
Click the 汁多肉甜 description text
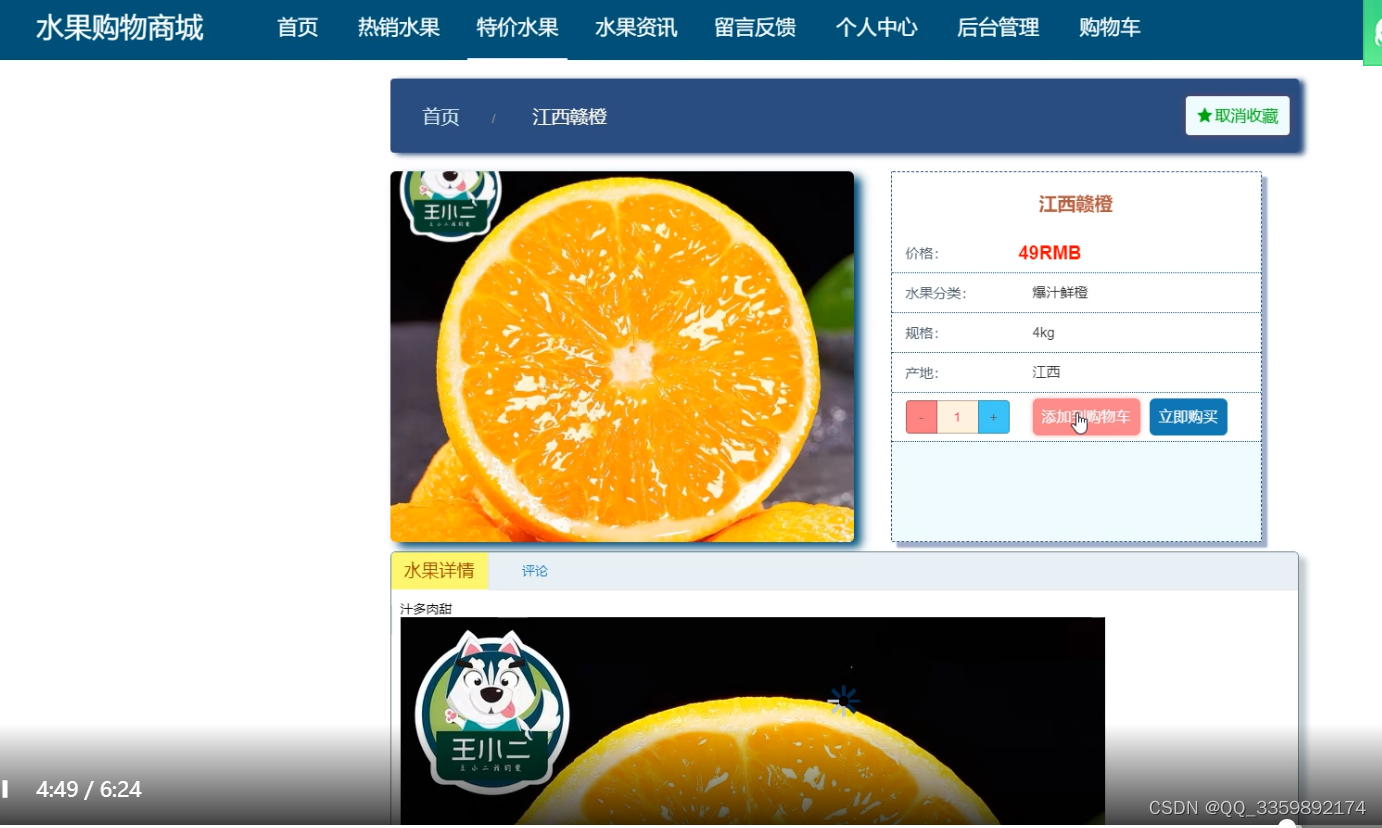point(426,609)
